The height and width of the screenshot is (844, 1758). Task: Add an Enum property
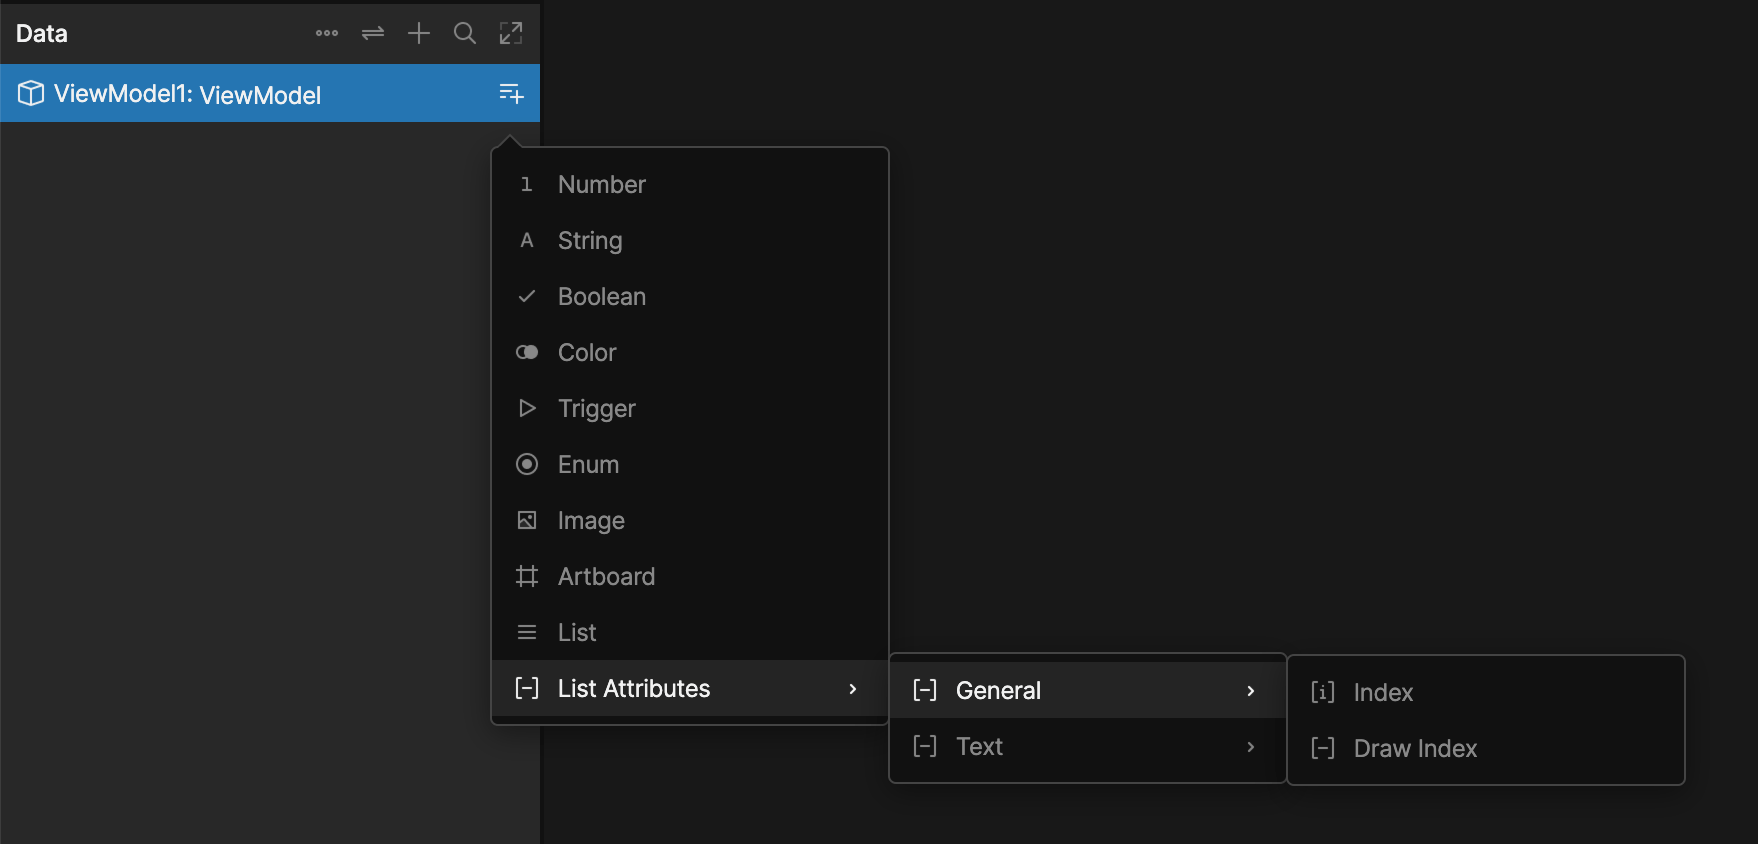coord(690,464)
